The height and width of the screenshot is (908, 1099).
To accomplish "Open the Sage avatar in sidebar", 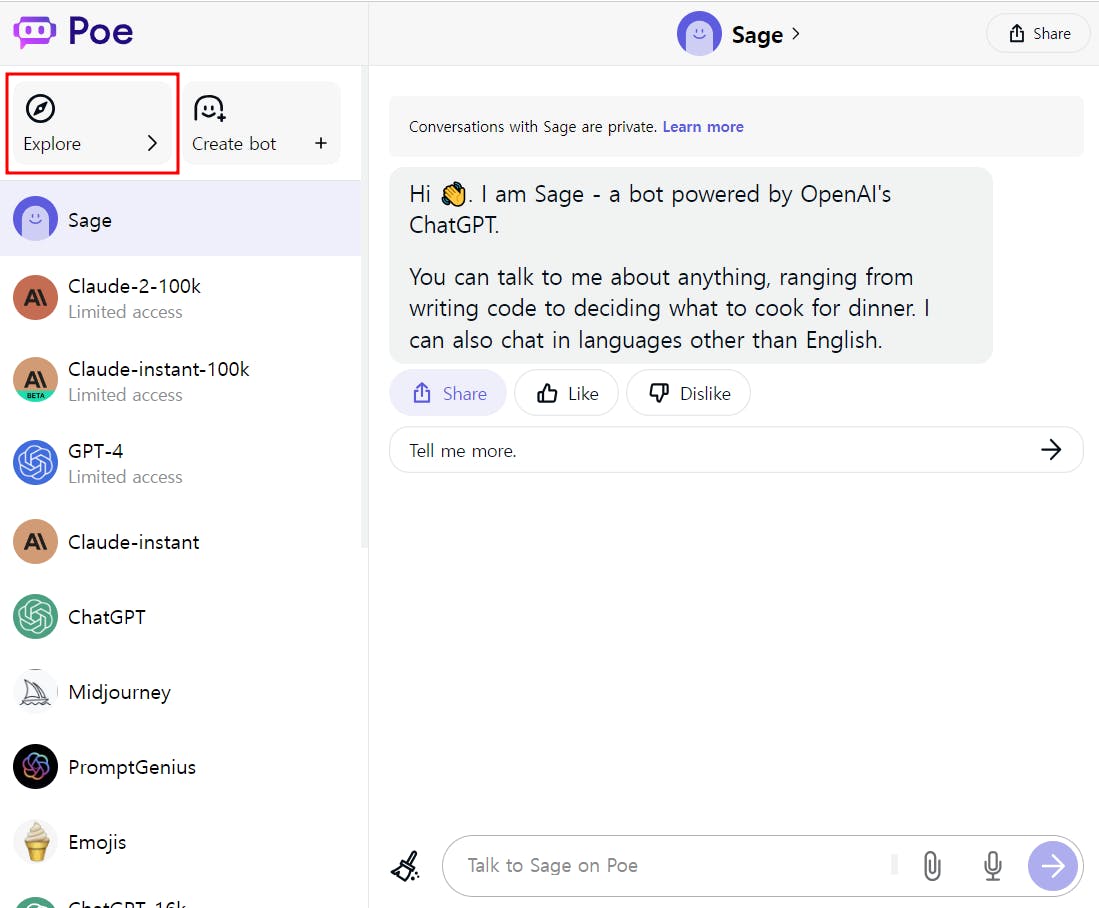I will click(35, 219).
